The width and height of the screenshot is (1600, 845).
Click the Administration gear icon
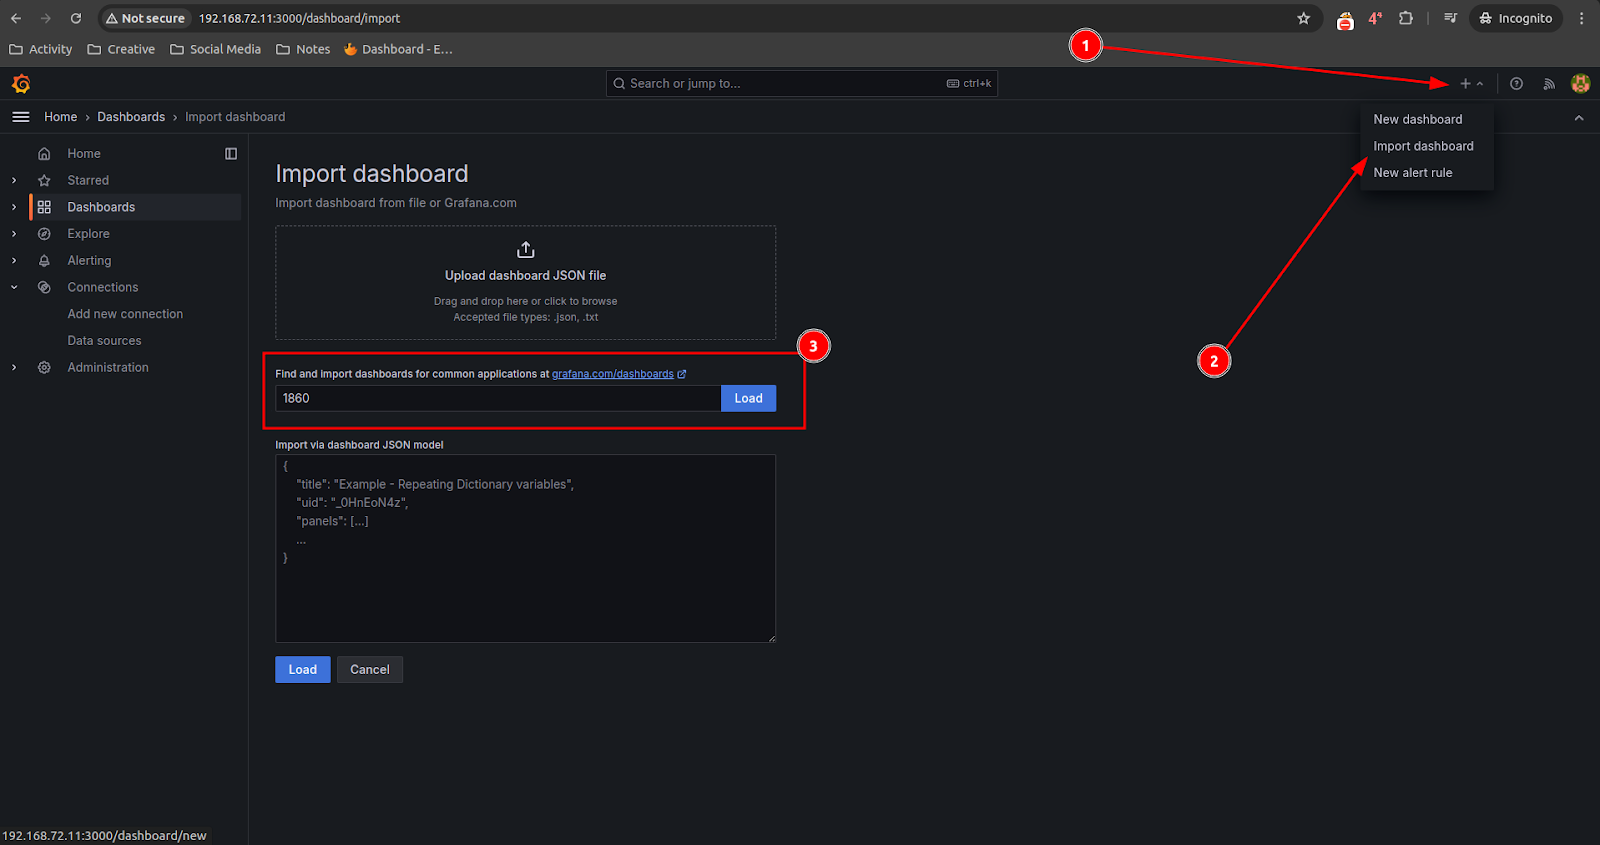point(44,368)
